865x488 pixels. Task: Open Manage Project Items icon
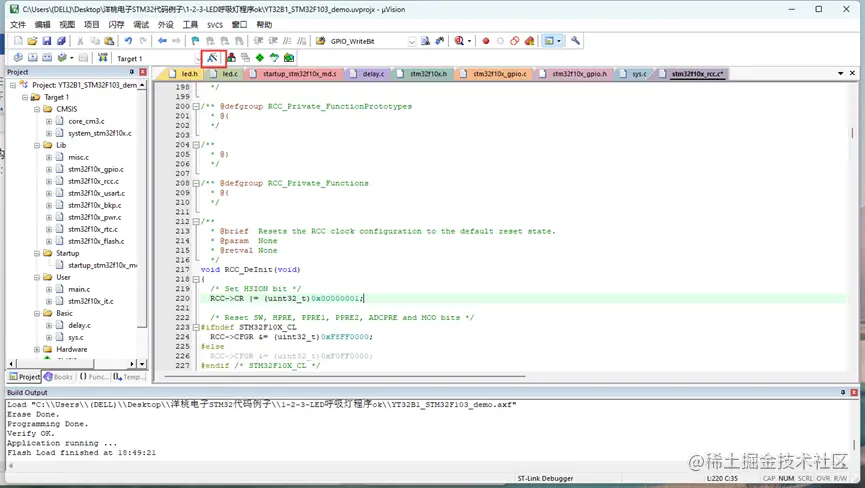231,57
